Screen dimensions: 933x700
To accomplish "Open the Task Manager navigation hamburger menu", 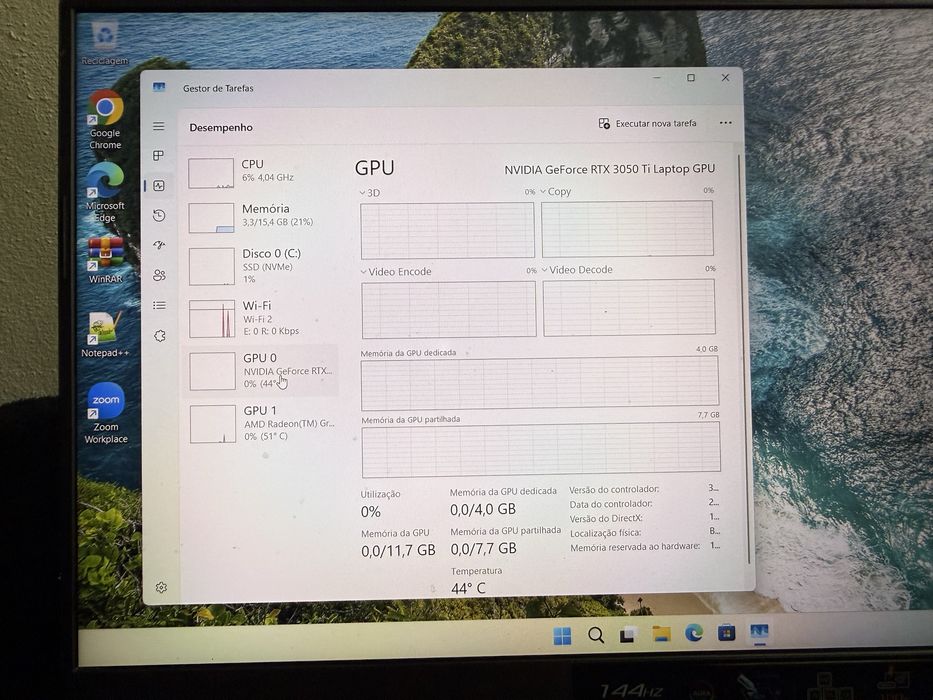I will coord(158,126).
